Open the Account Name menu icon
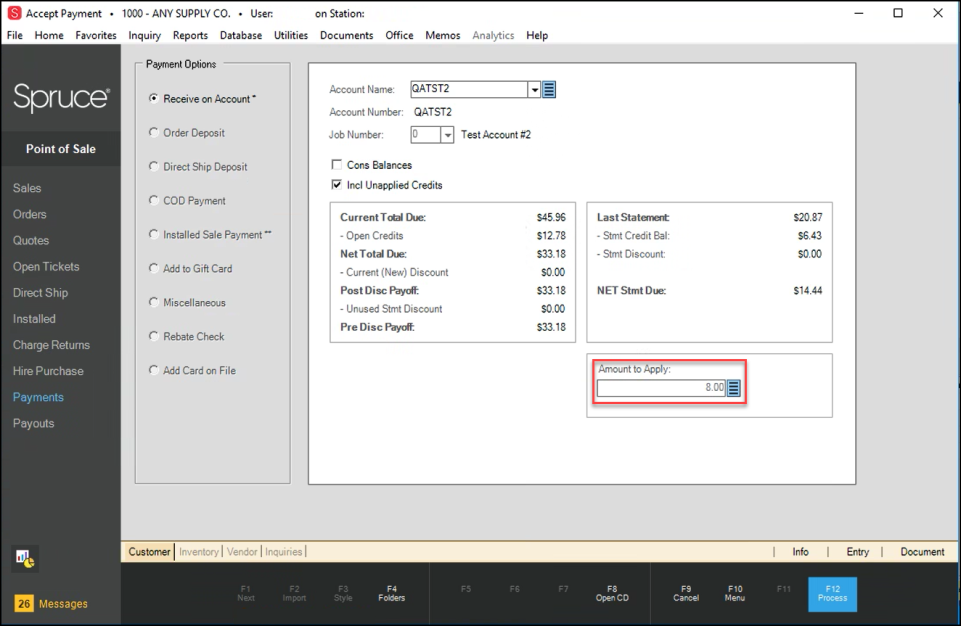The height and width of the screenshot is (626, 961). coord(549,90)
